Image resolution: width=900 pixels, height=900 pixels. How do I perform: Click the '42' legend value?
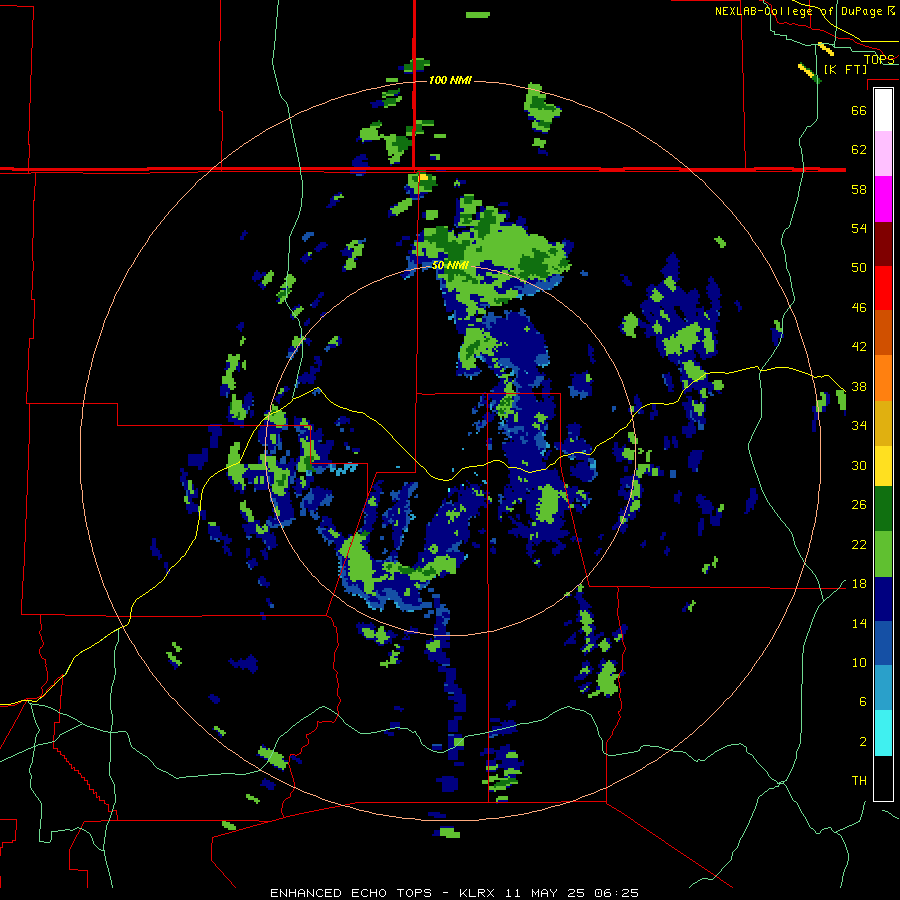pos(859,347)
